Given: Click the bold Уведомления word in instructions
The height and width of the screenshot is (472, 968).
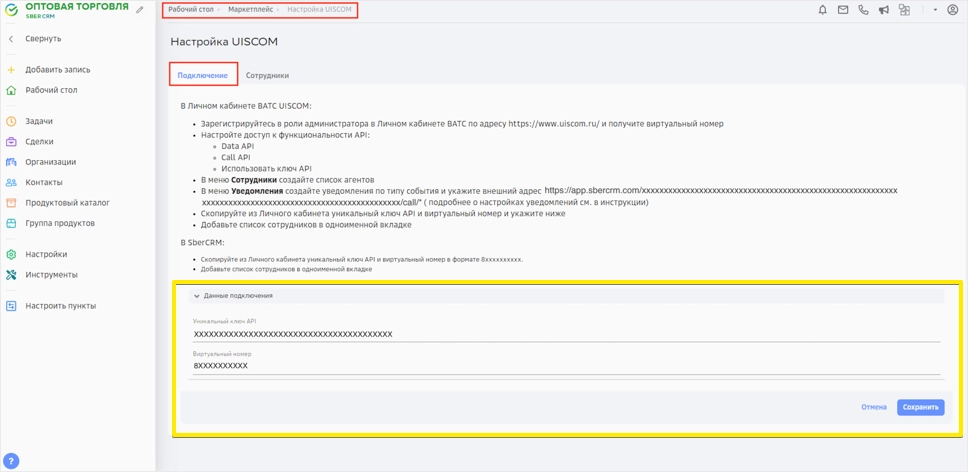Looking at the screenshot, I should (257, 191).
